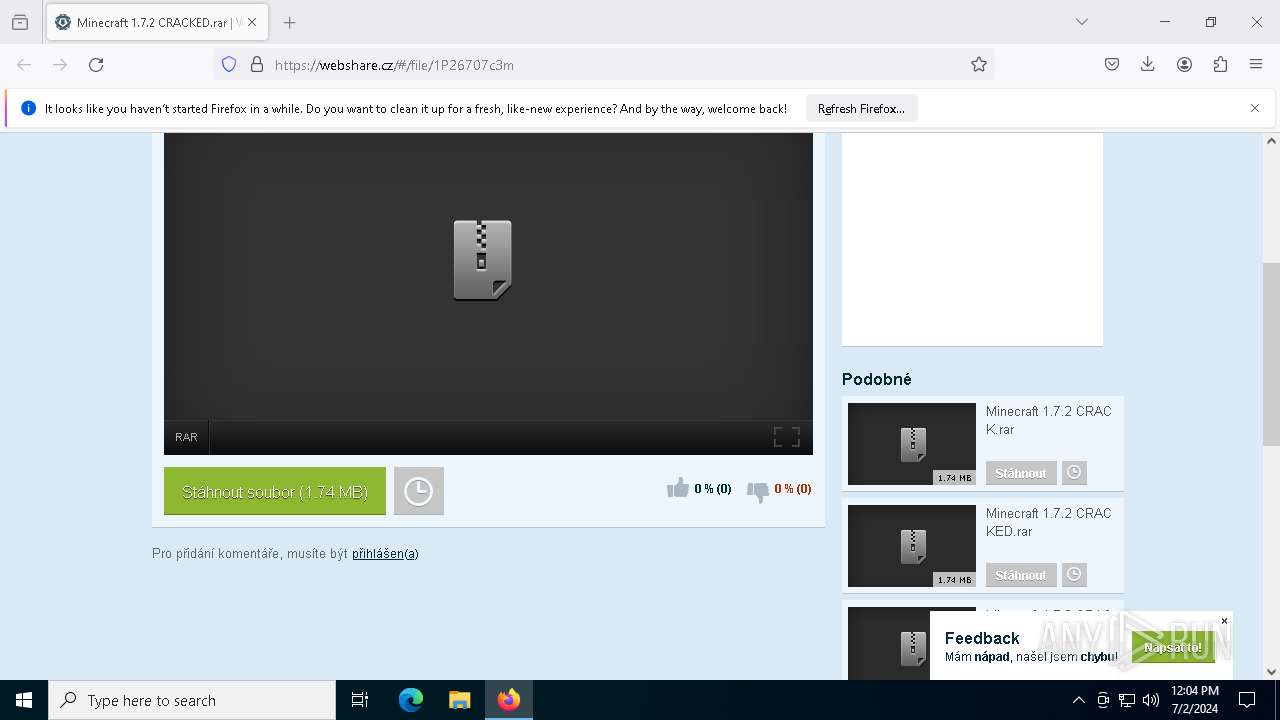The width and height of the screenshot is (1280, 720).
Task: Go back with the browser back arrow
Action: [24, 65]
